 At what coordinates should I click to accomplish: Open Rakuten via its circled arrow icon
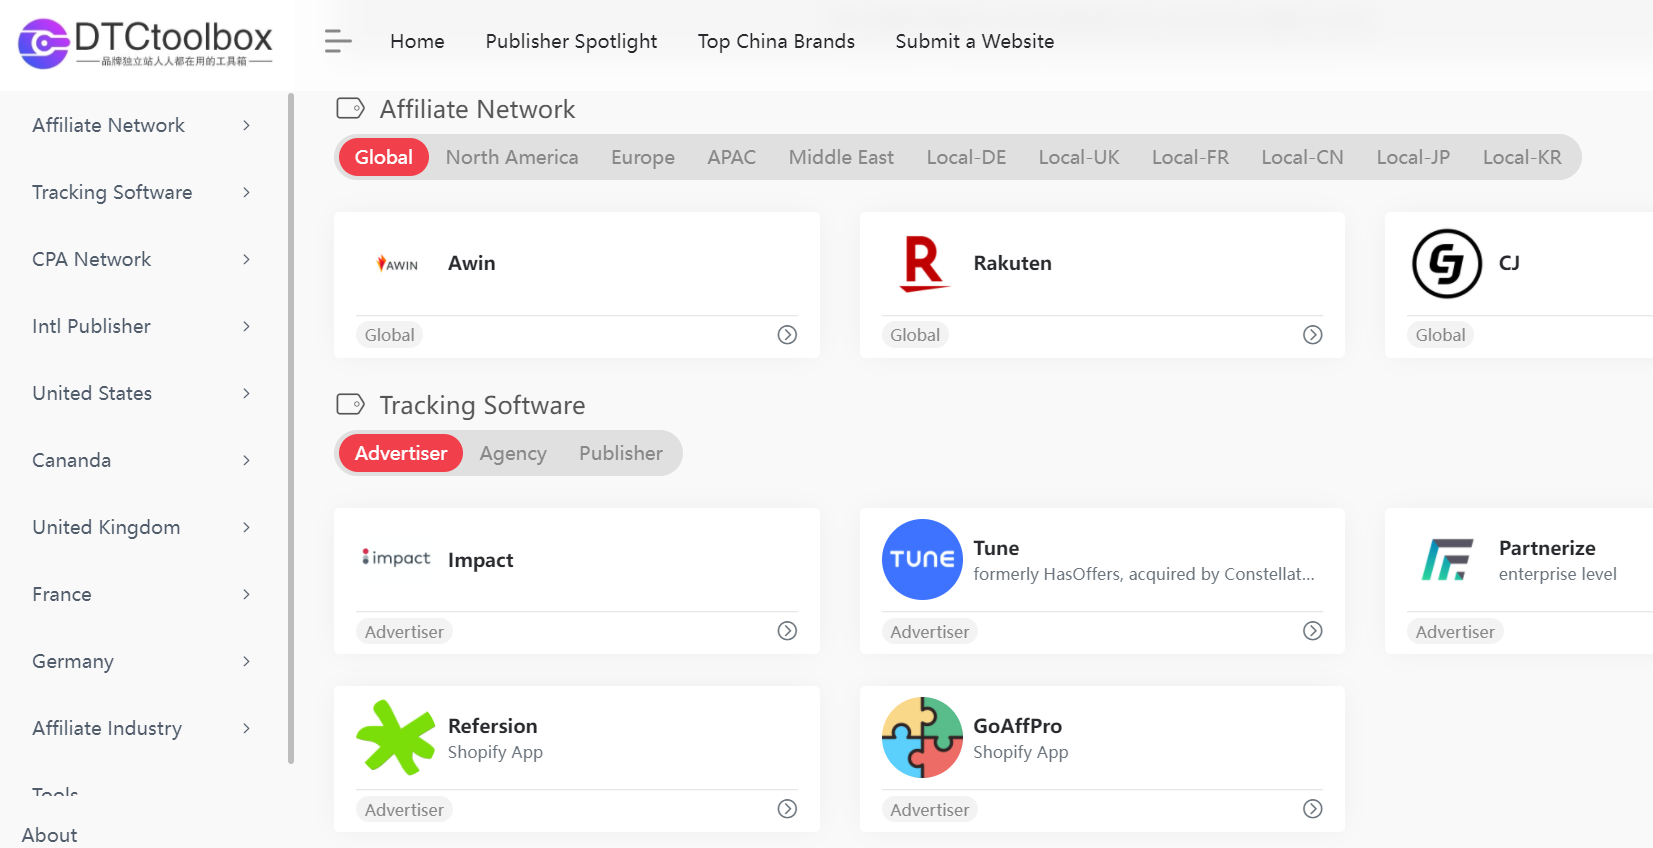[1312, 335]
